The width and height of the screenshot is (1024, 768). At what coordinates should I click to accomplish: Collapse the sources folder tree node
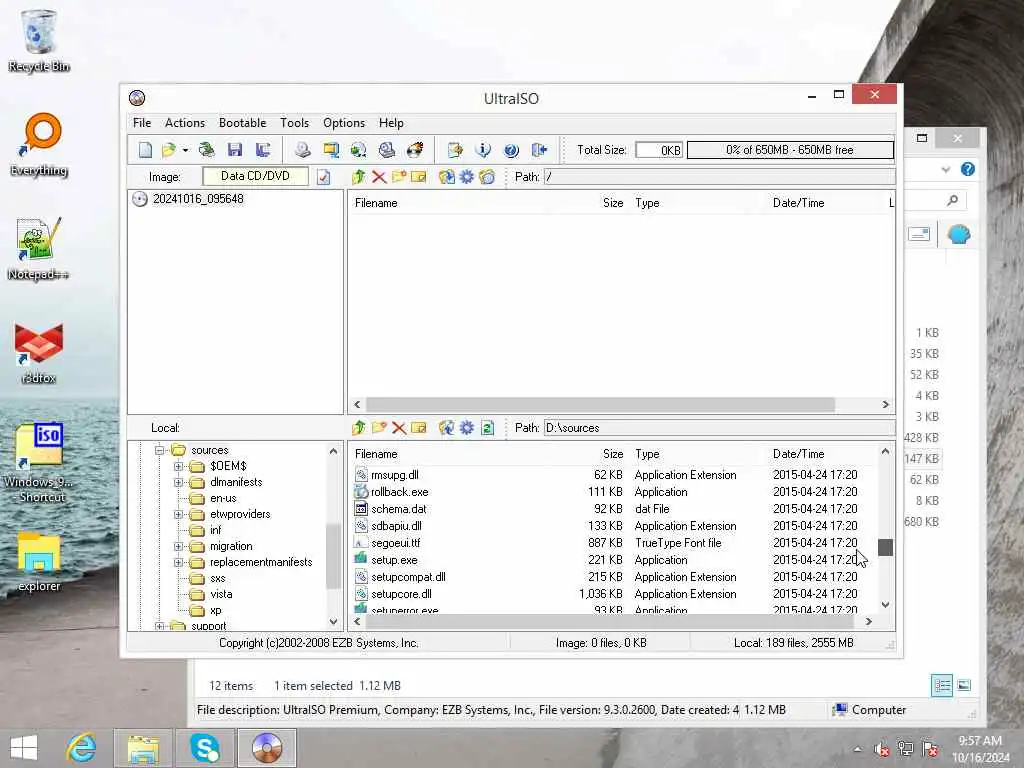click(x=159, y=450)
